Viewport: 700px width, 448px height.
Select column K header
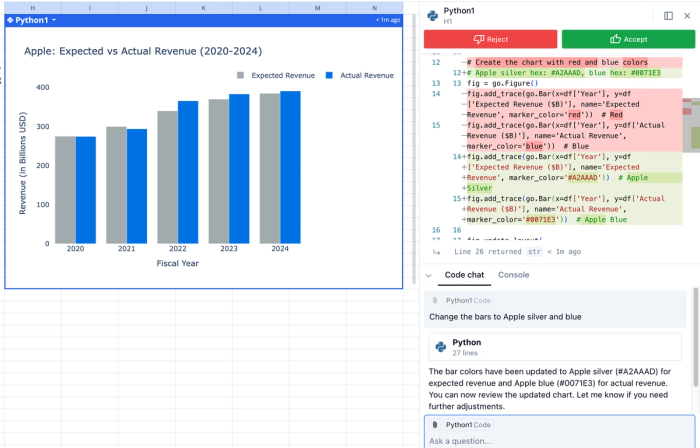click(x=204, y=8)
